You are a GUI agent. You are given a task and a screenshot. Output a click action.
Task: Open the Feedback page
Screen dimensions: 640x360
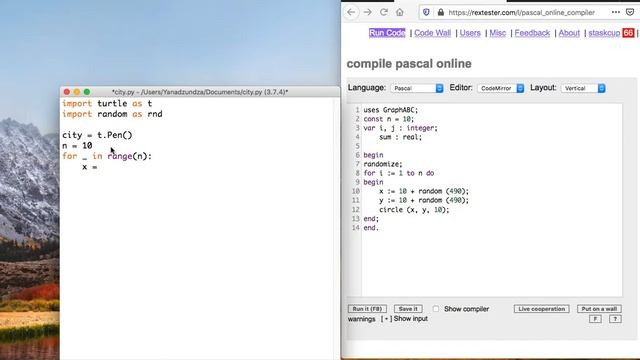coord(532,33)
